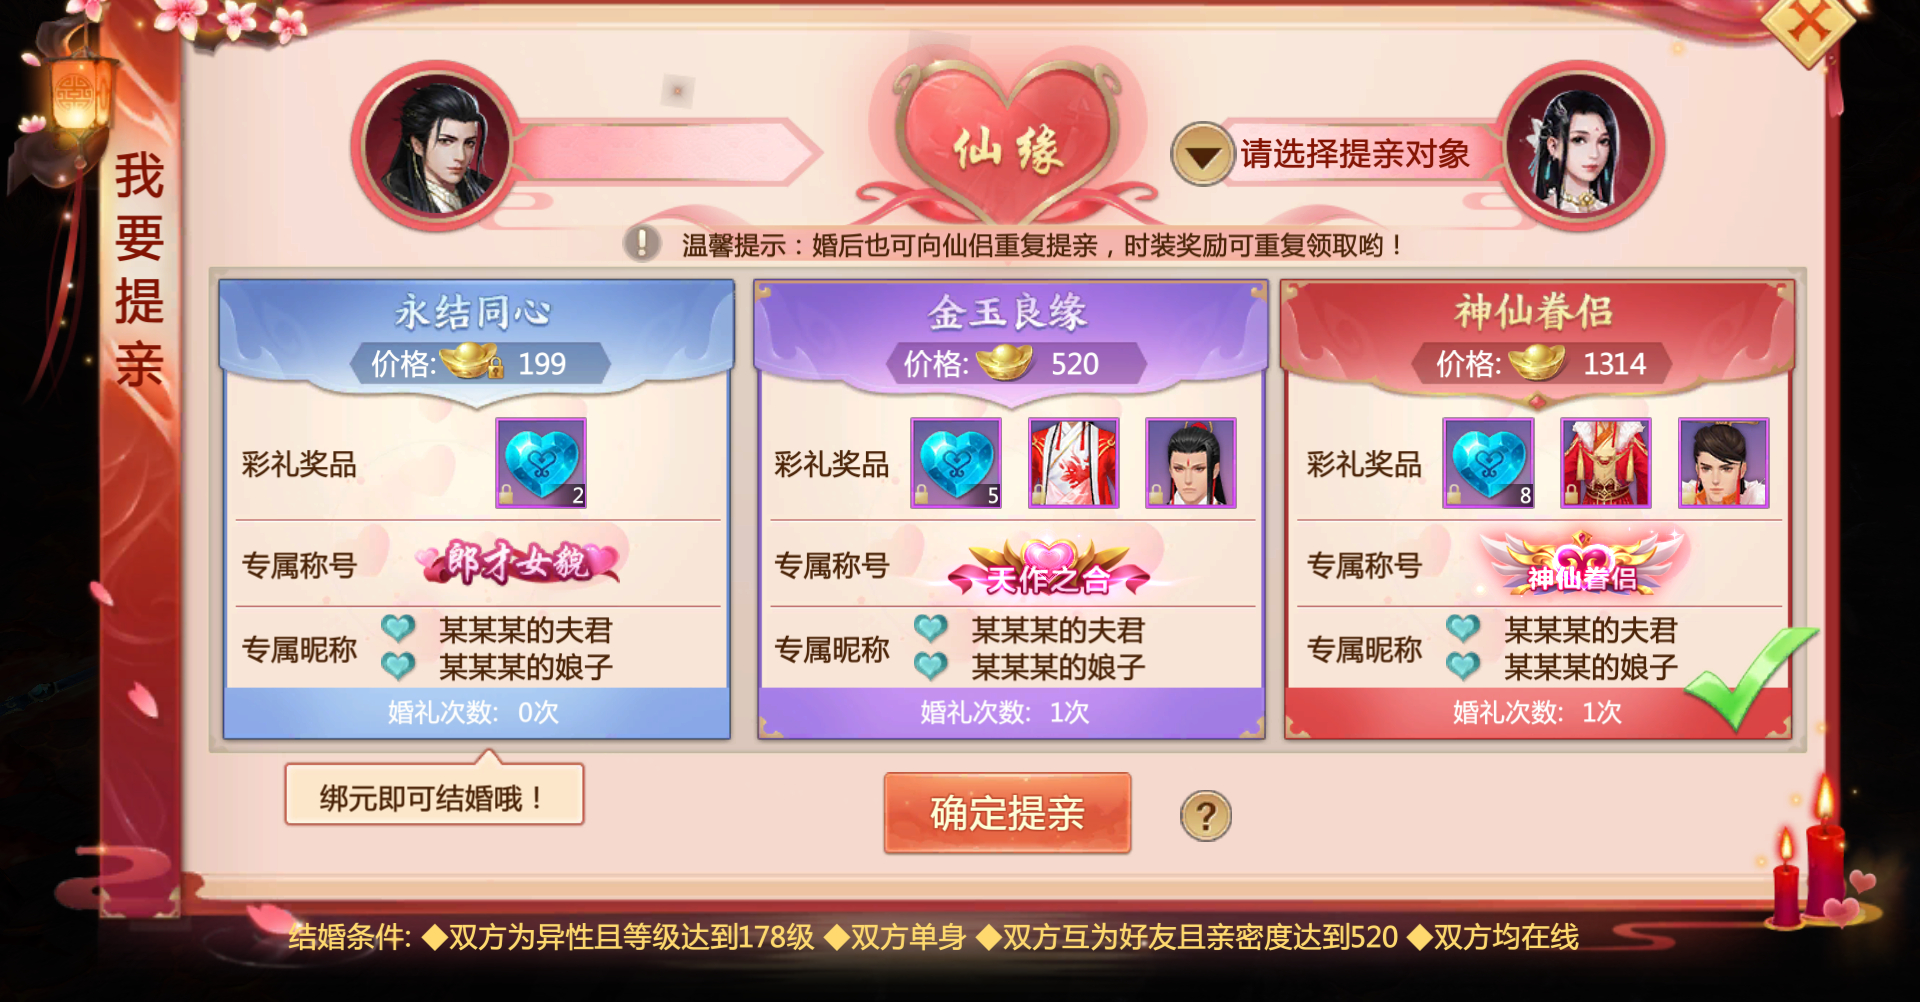Expand the proposal target dropdown arrow
This screenshot has width=1920, height=1002.
point(1202,154)
